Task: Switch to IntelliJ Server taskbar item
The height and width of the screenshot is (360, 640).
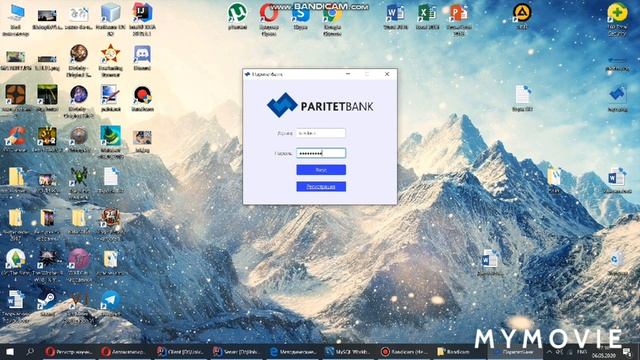Action: click(236, 351)
